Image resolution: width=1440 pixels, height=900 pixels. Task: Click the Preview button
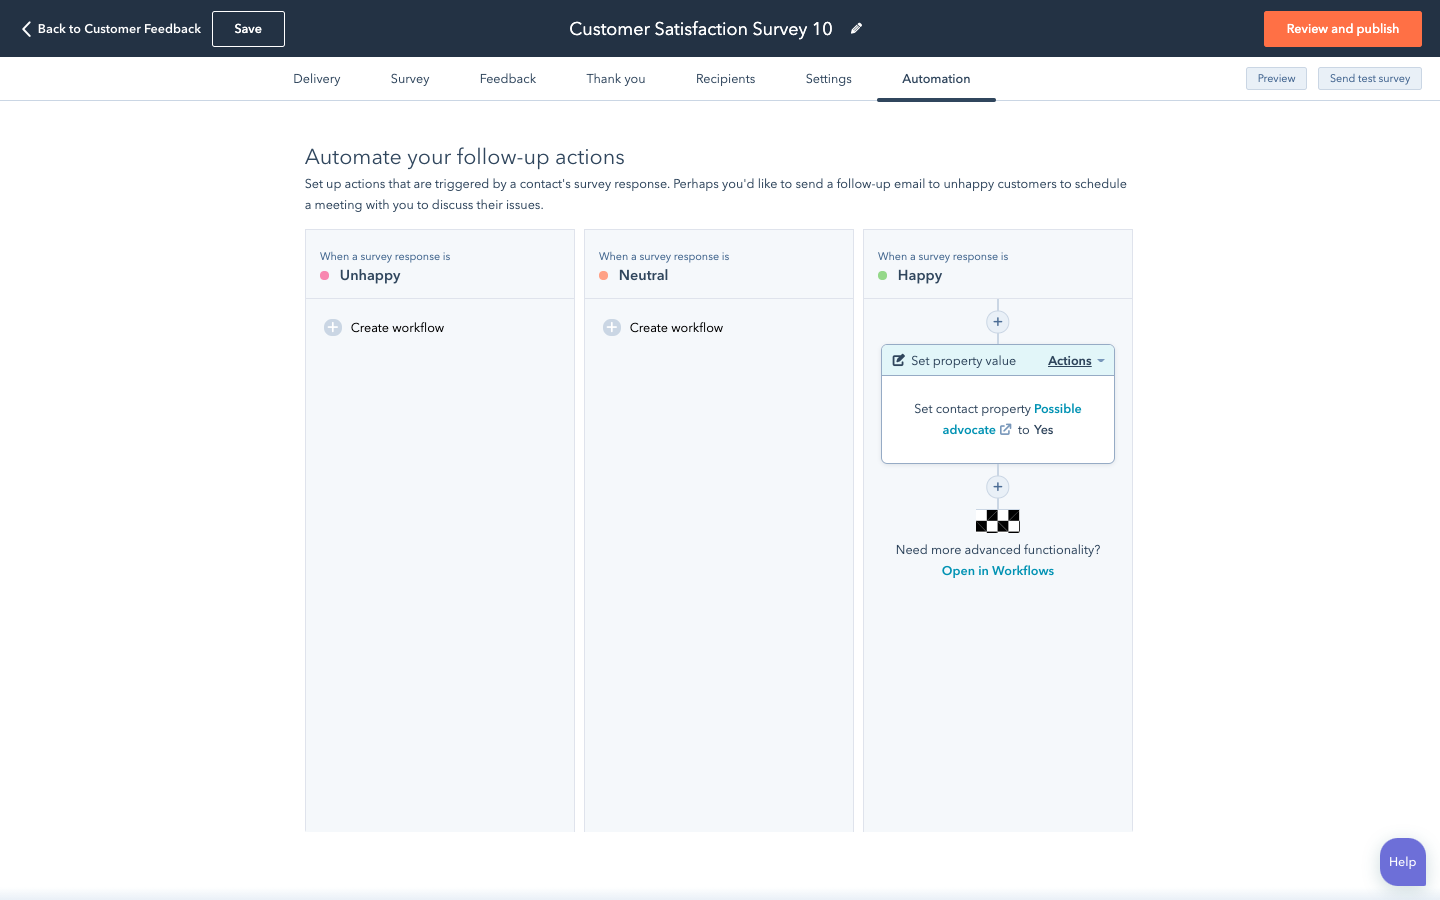click(1276, 79)
